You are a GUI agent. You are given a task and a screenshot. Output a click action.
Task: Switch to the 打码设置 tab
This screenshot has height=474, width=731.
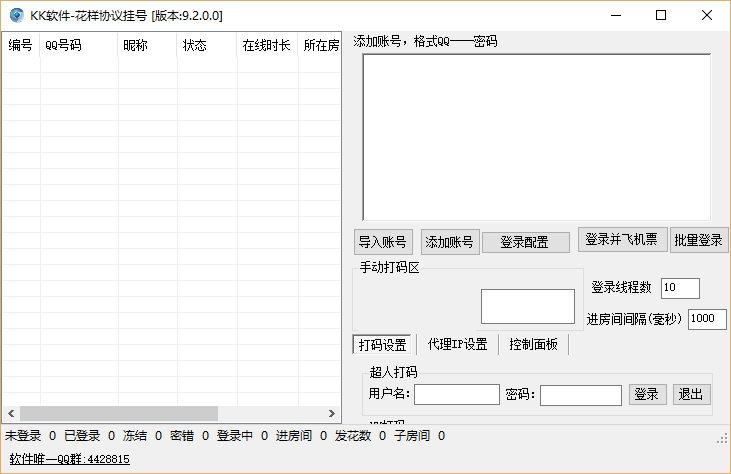[x=383, y=345]
